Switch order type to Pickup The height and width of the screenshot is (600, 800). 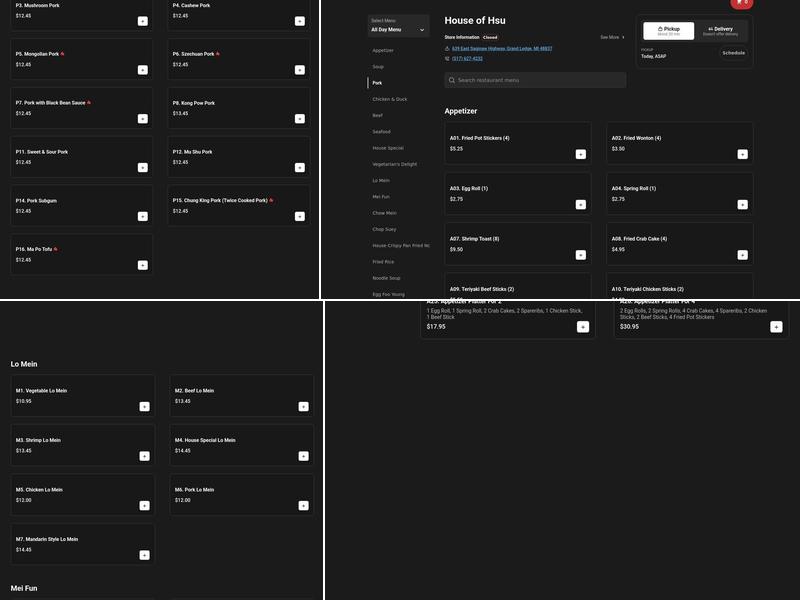[668, 31]
